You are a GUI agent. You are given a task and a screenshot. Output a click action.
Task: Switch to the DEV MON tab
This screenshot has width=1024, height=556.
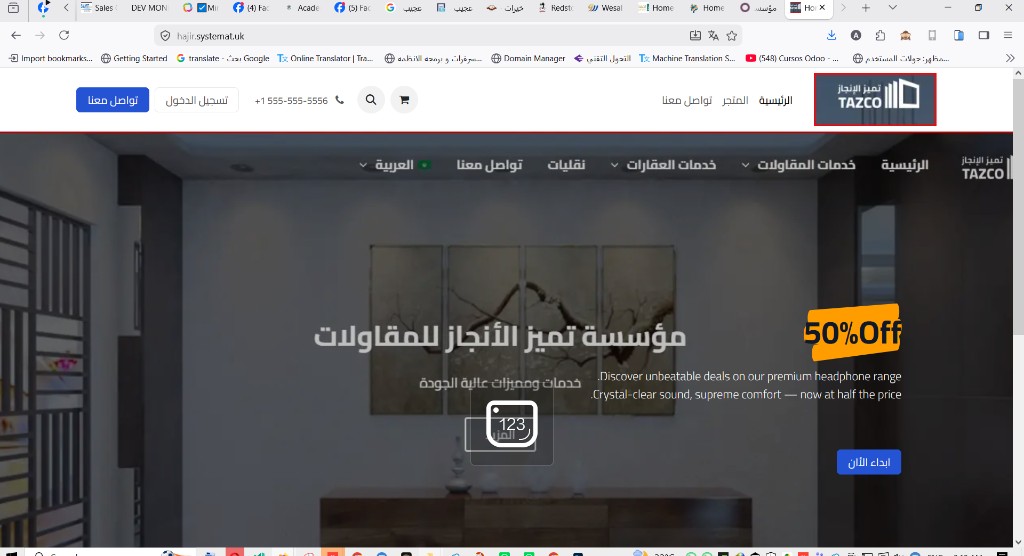[149, 8]
